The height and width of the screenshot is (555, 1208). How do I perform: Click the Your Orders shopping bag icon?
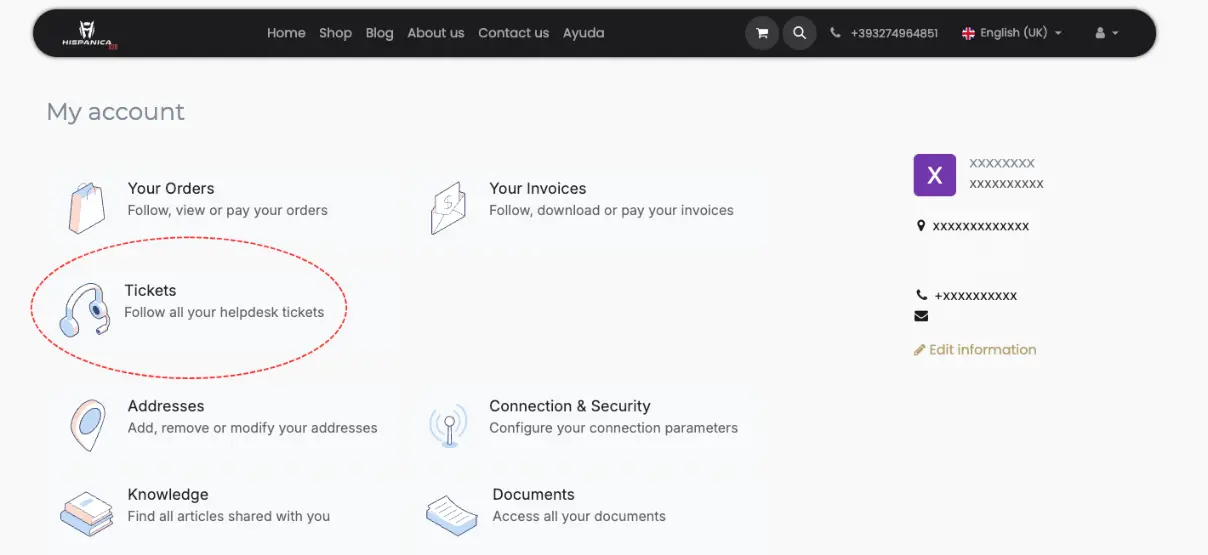86,207
